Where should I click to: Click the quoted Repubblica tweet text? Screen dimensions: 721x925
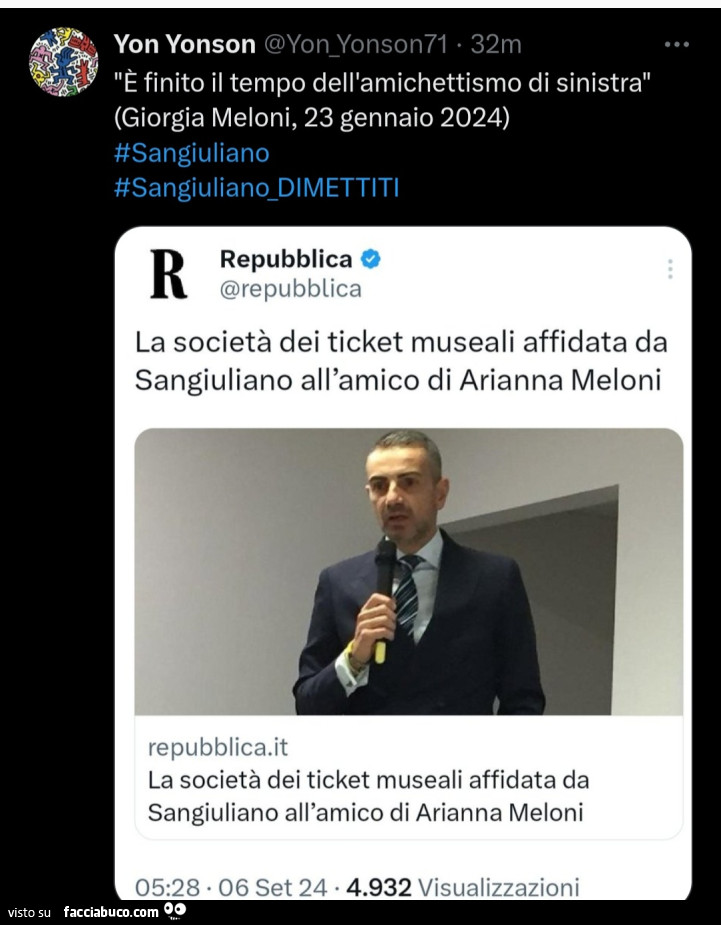400,360
